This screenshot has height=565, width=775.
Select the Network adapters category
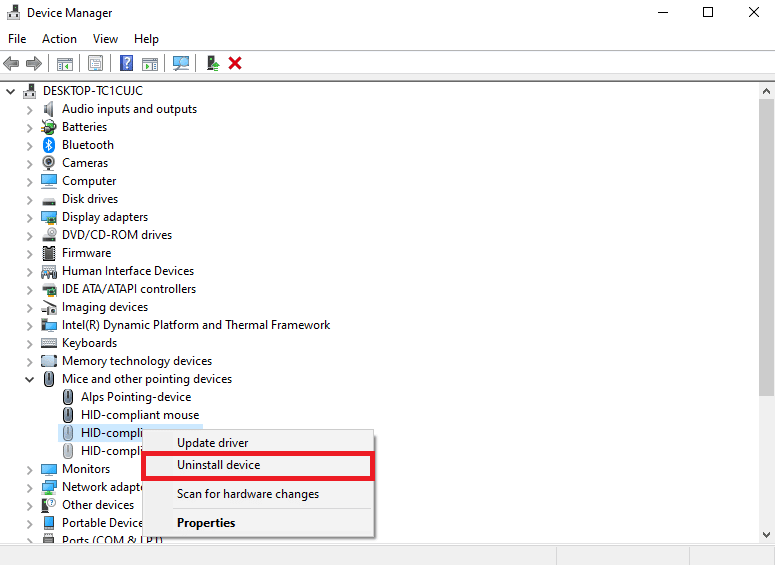[102, 487]
